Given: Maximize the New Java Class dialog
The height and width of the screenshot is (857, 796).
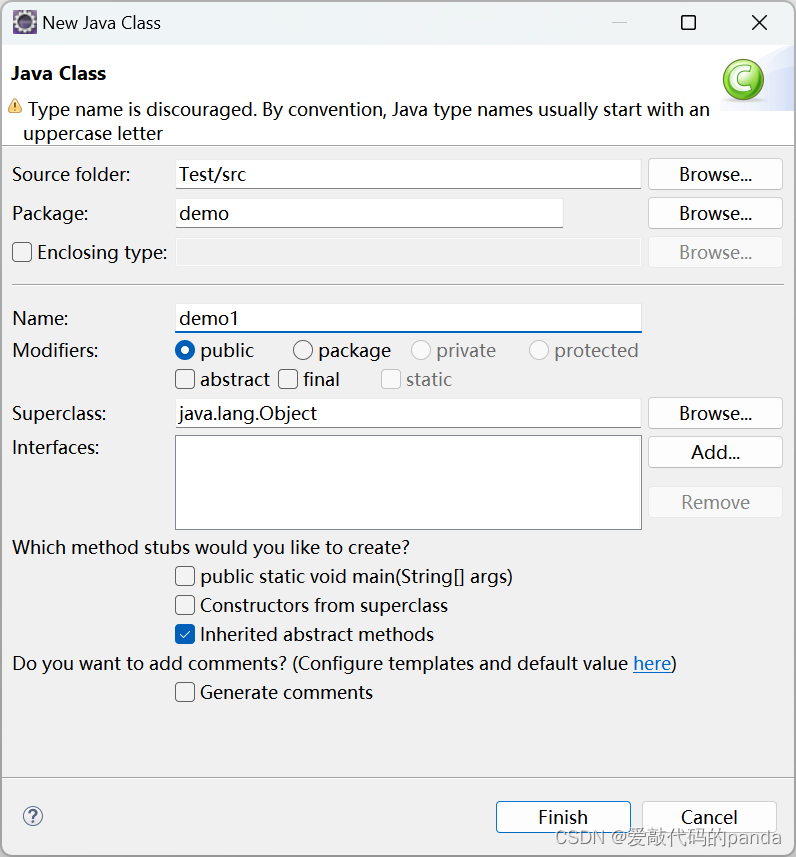Looking at the screenshot, I should pyautogui.click(x=688, y=22).
